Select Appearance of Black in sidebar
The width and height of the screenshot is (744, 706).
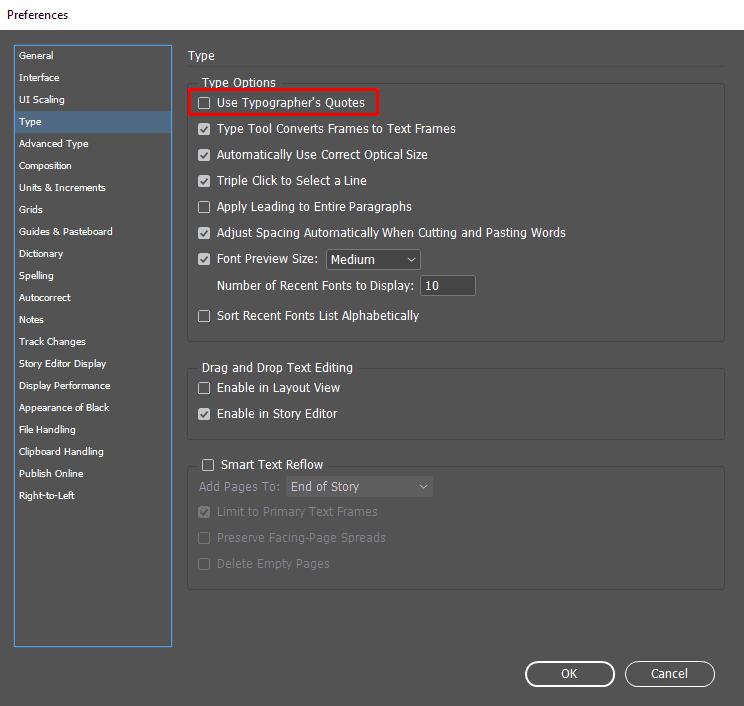(x=64, y=408)
